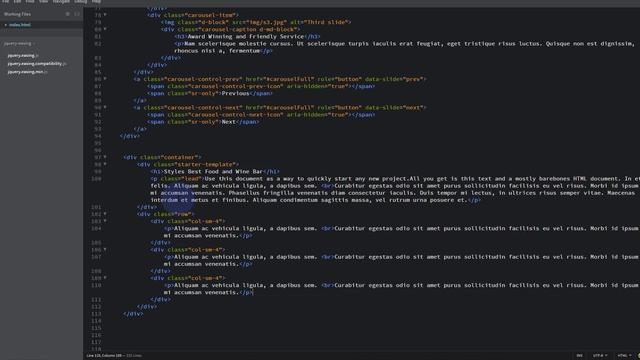The image size is (640, 360).
Task: Click line number 100 in the gutter
Action: (96, 179)
